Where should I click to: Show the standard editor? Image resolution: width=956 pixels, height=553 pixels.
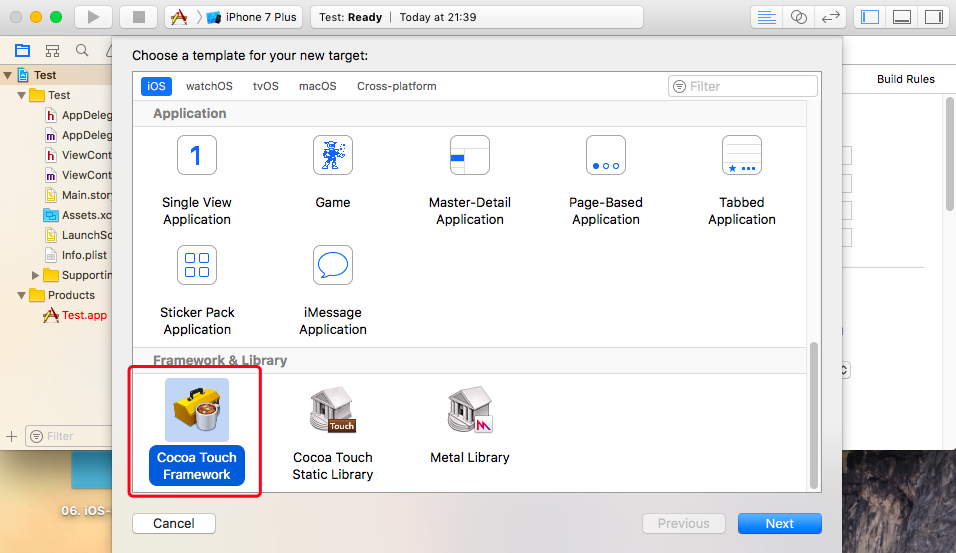click(x=766, y=17)
